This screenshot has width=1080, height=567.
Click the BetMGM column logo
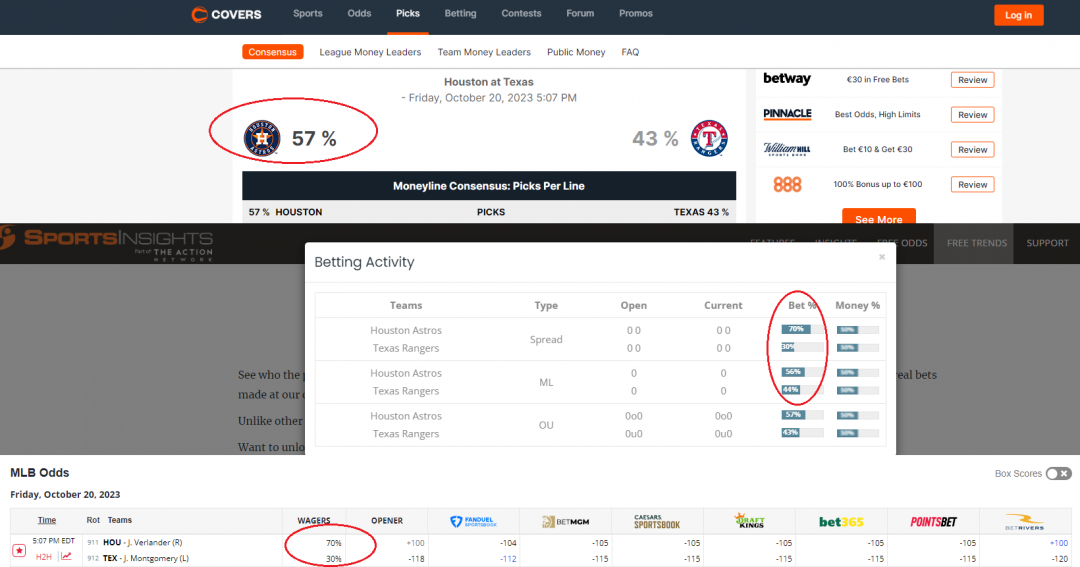[x=565, y=522]
